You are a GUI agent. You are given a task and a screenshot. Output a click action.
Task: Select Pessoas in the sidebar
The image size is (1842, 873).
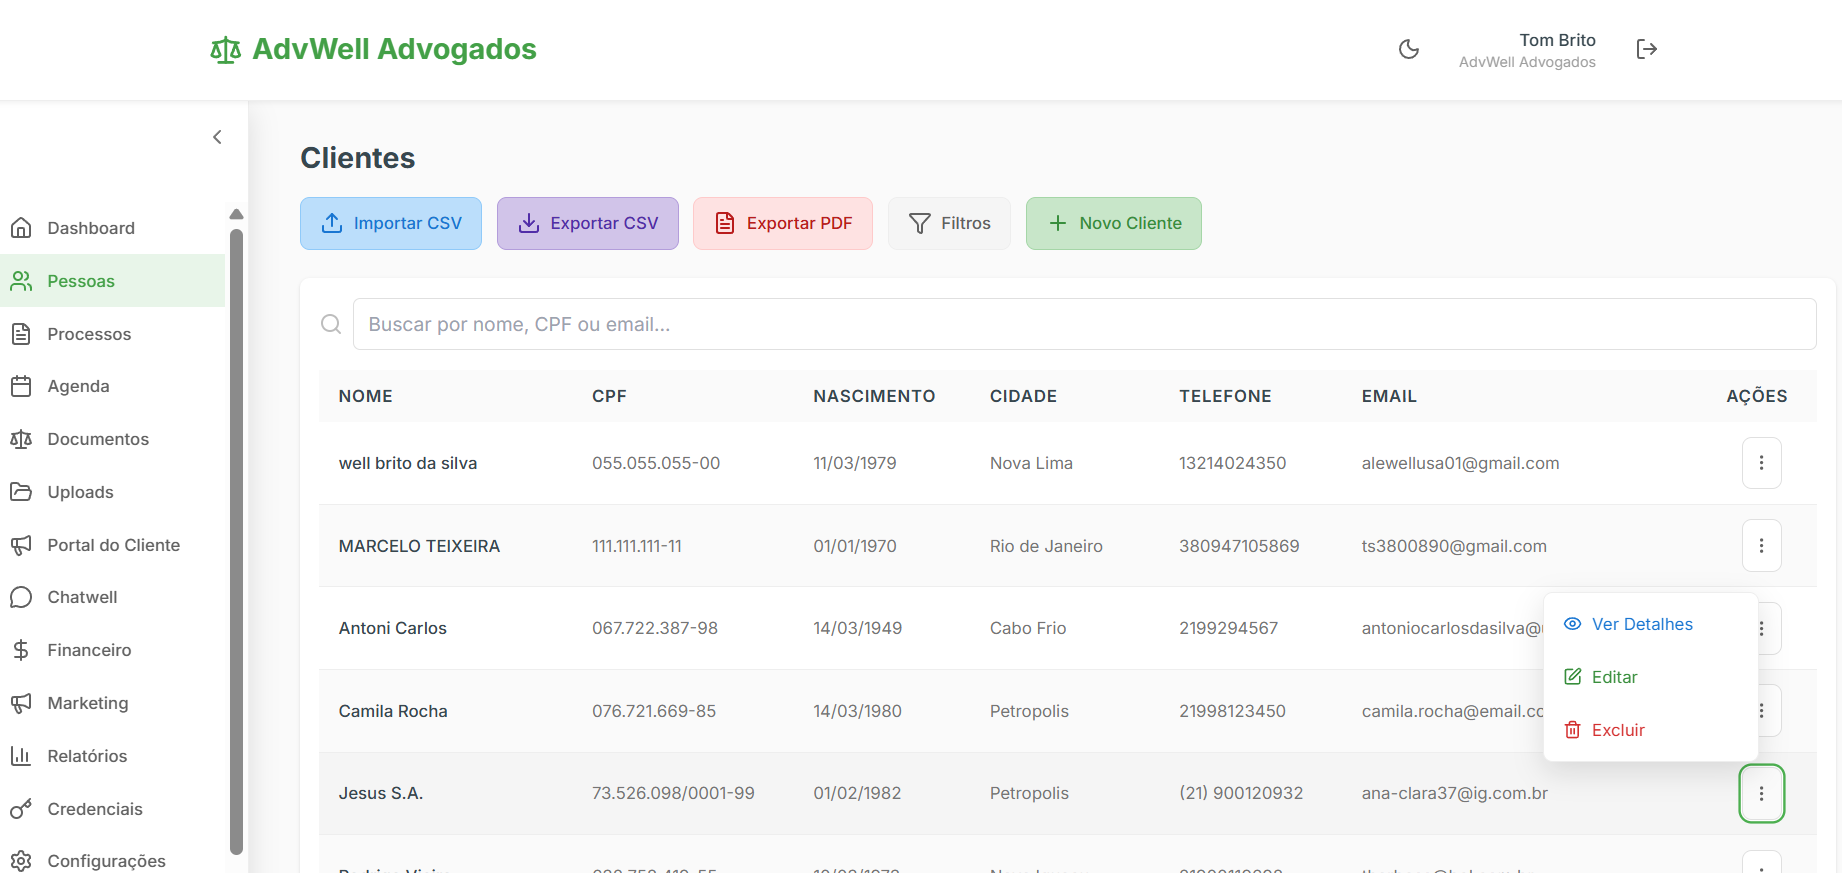113,281
